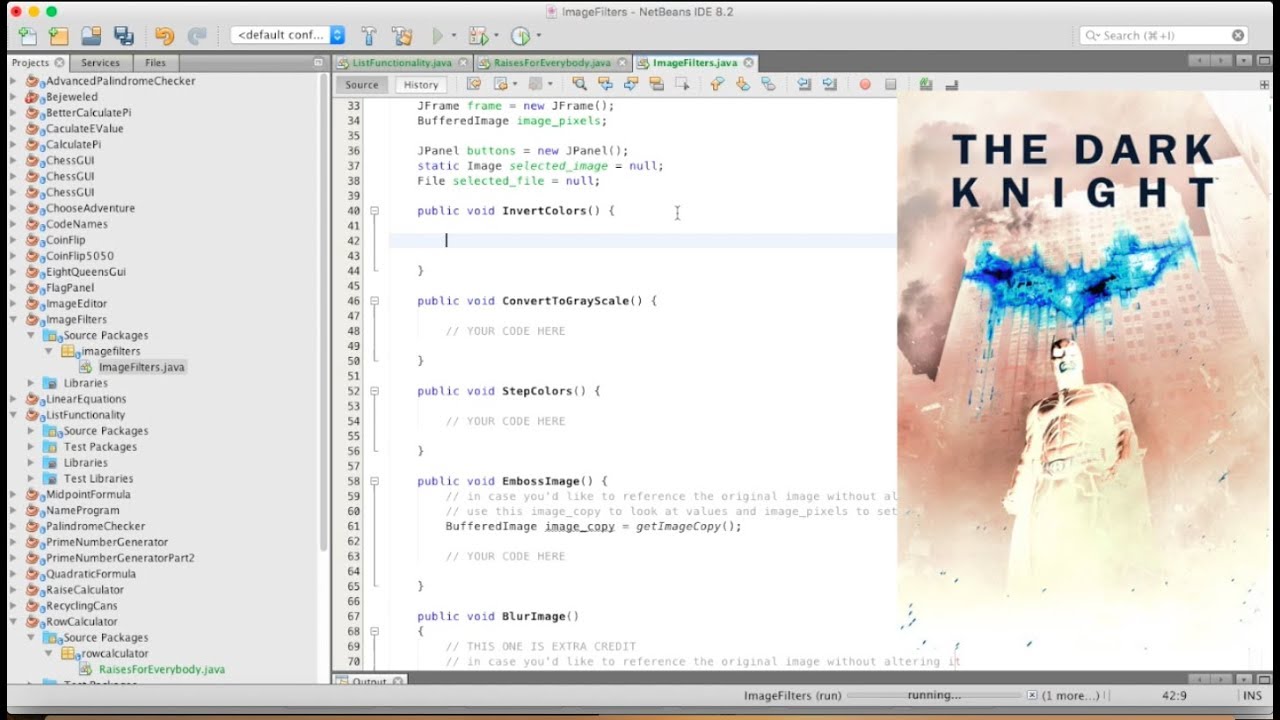Open the default config dropdown
This screenshot has width=1280, height=720.
pyautogui.click(x=288, y=35)
